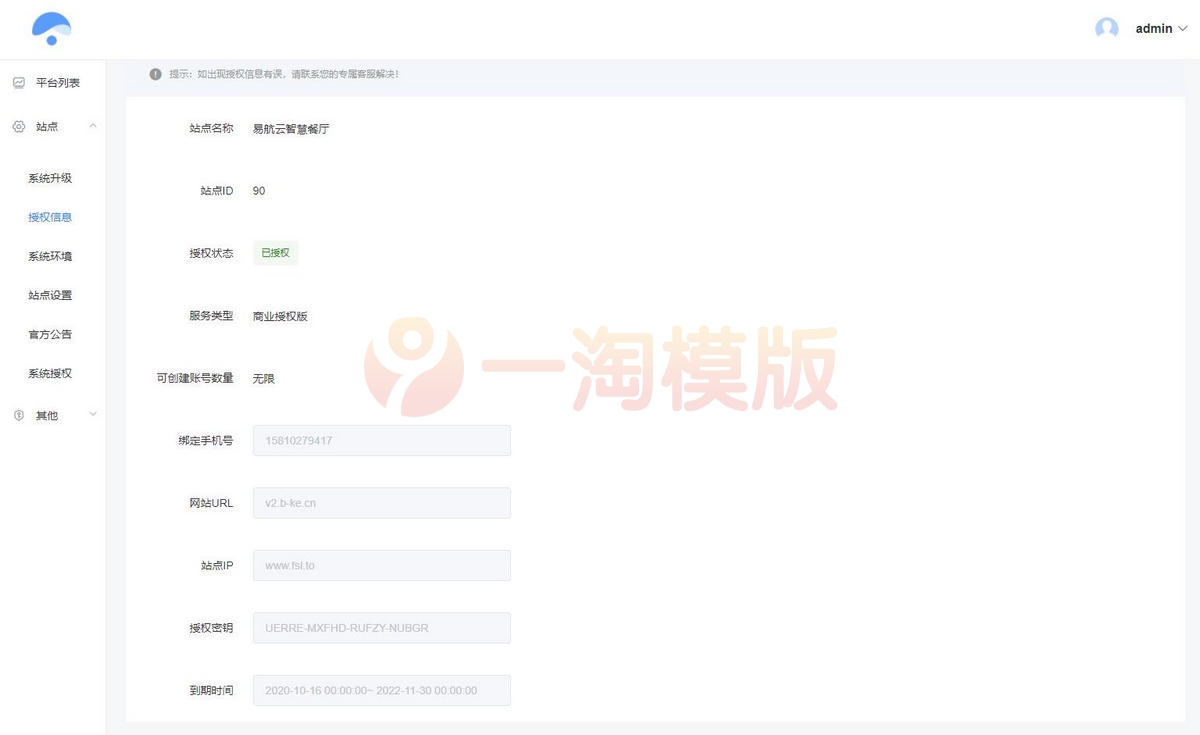
Task: Click the 绑定手机号 input field
Action: (x=382, y=440)
